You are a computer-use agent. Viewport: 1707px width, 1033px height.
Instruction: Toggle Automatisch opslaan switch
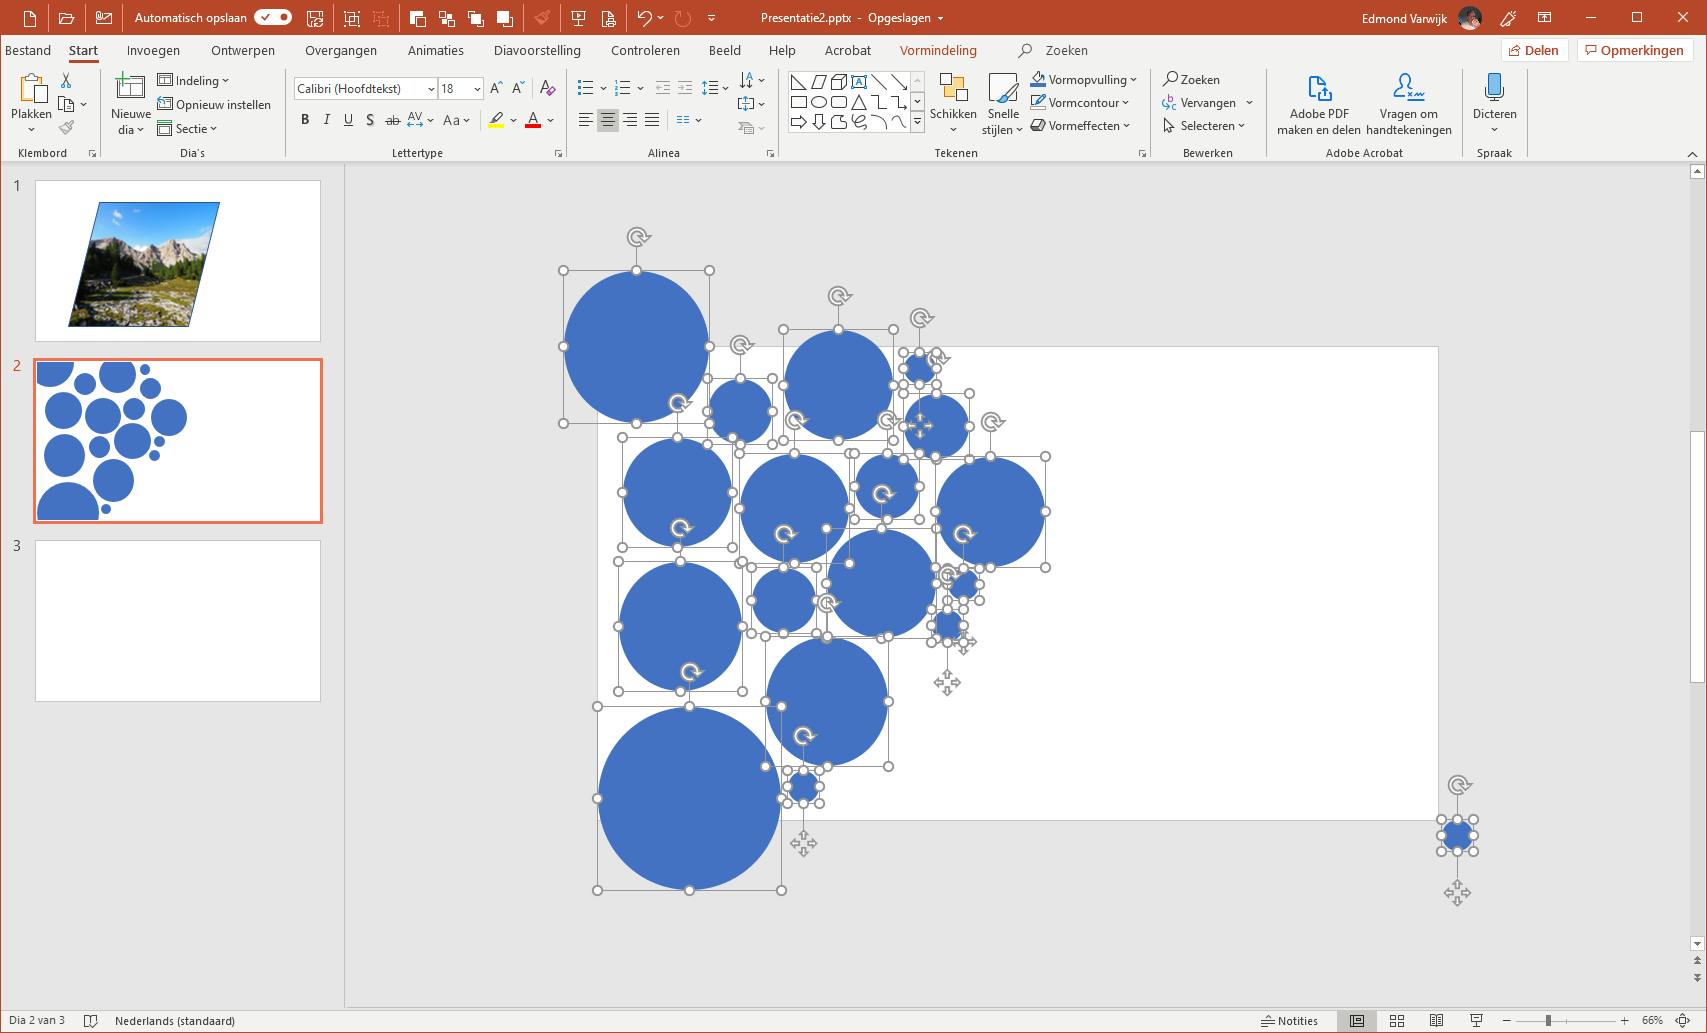click(272, 17)
